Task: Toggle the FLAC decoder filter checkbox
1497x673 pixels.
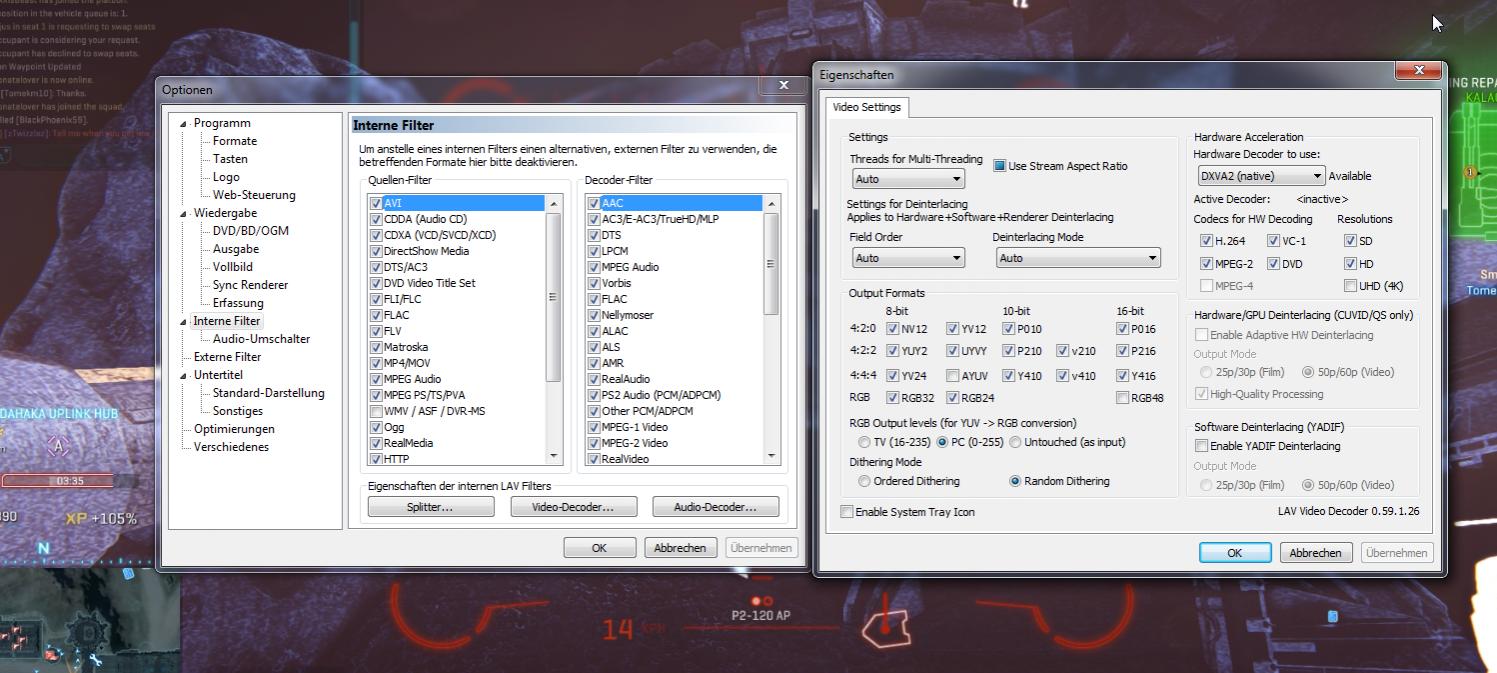Action: [594, 299]
